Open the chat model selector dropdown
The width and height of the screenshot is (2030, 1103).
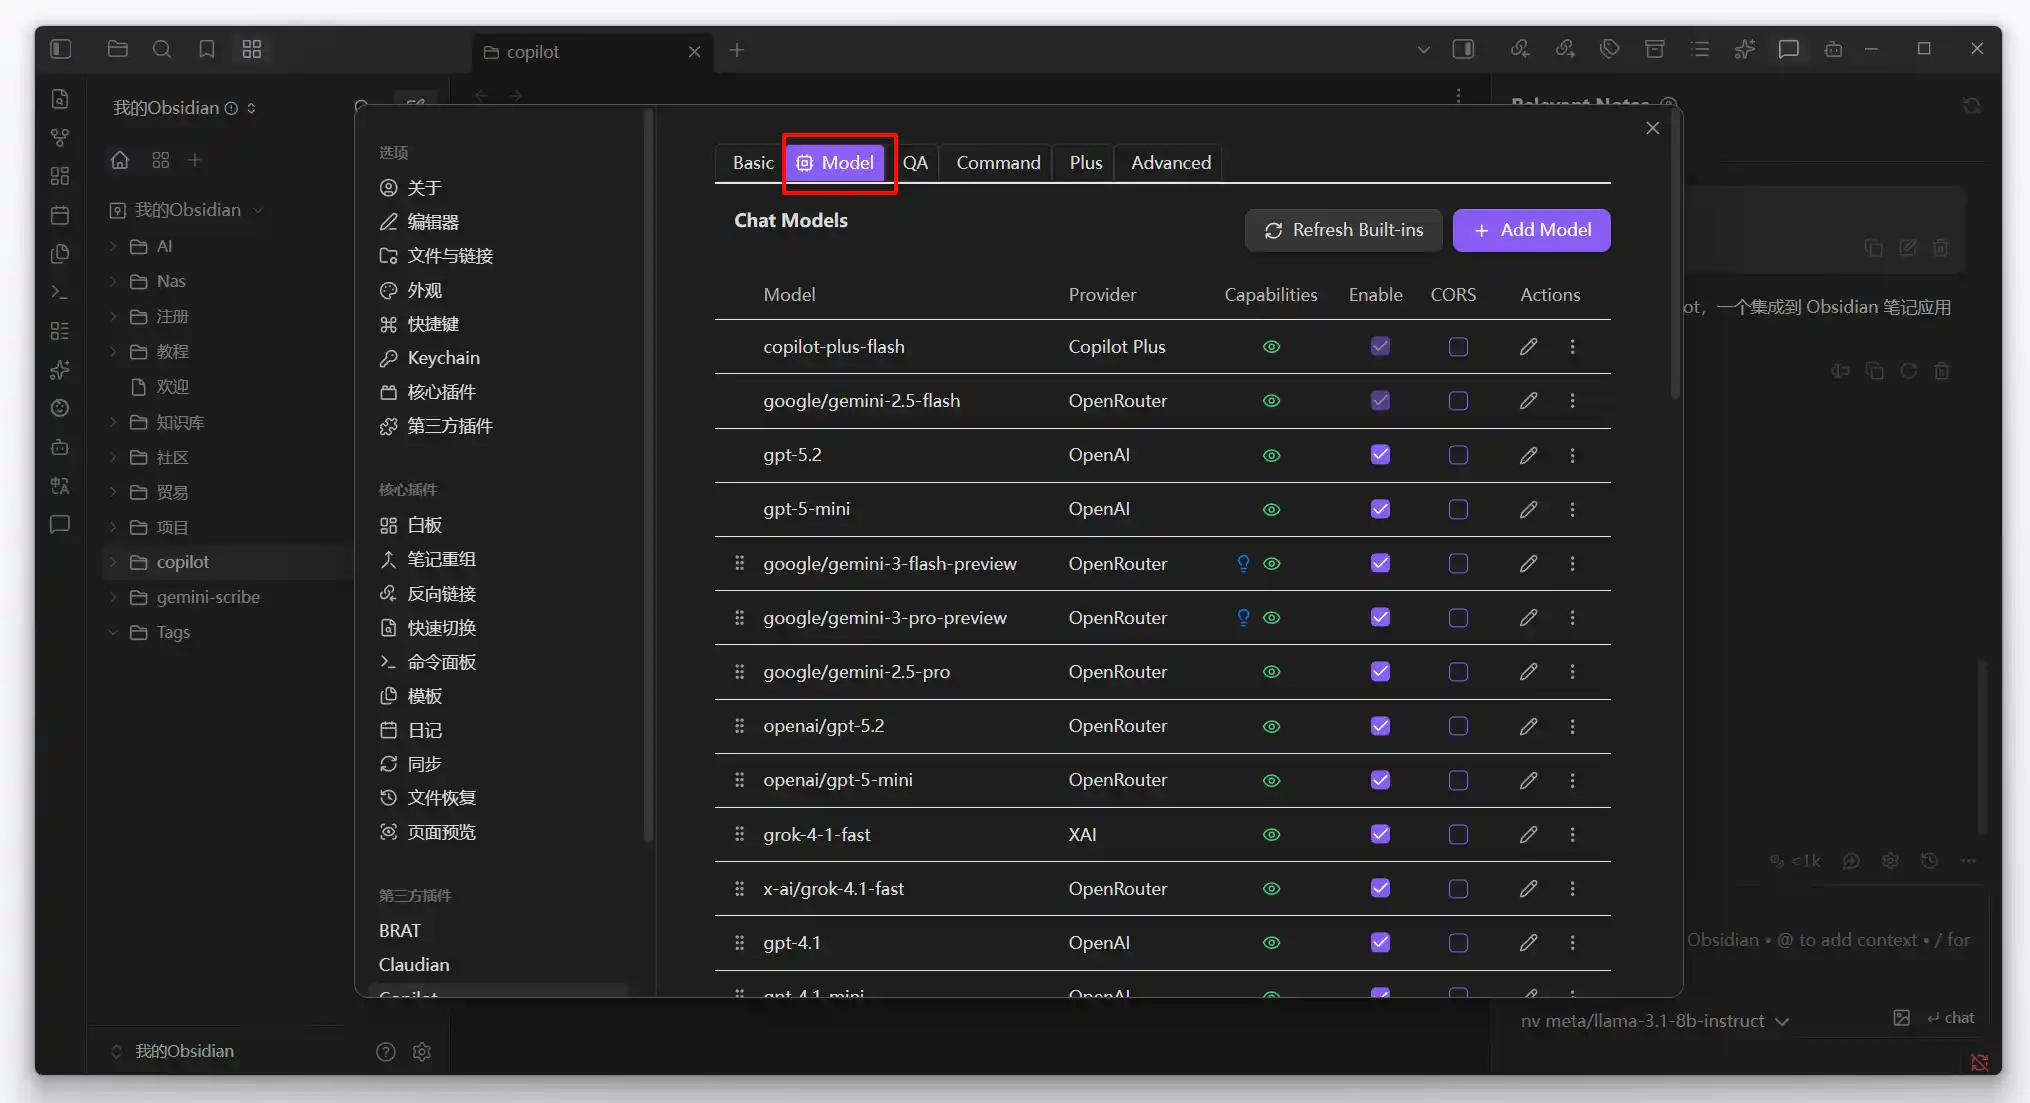(1654, 1021)
